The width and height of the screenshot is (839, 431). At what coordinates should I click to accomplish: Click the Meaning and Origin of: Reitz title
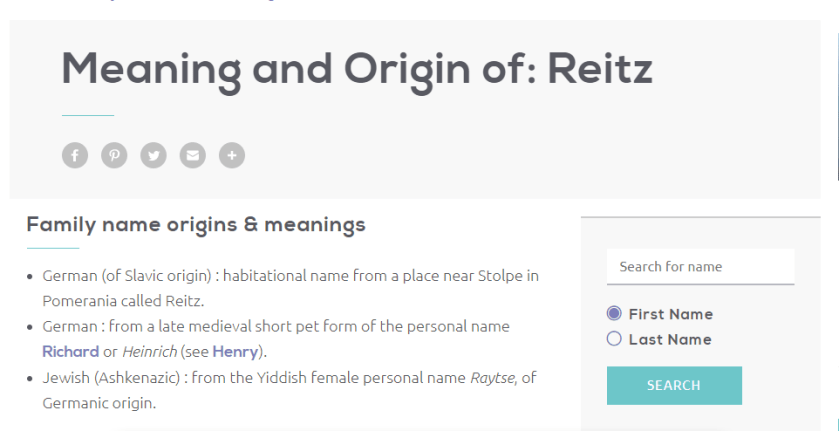[x=357, y=68]
